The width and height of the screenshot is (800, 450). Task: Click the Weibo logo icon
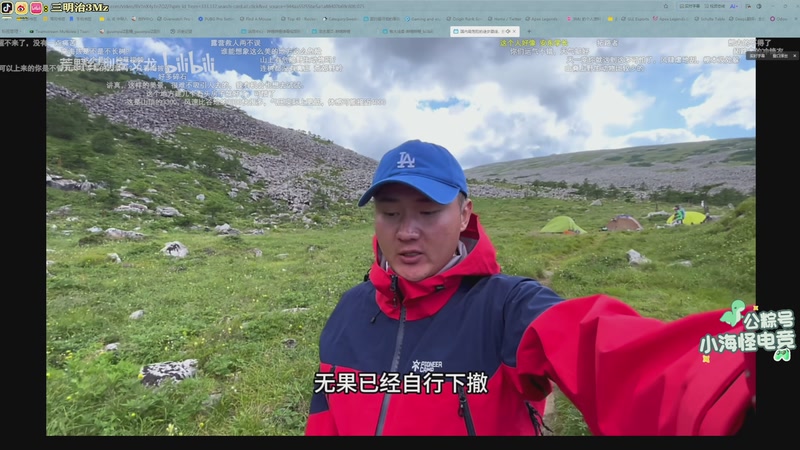point(21,8)
